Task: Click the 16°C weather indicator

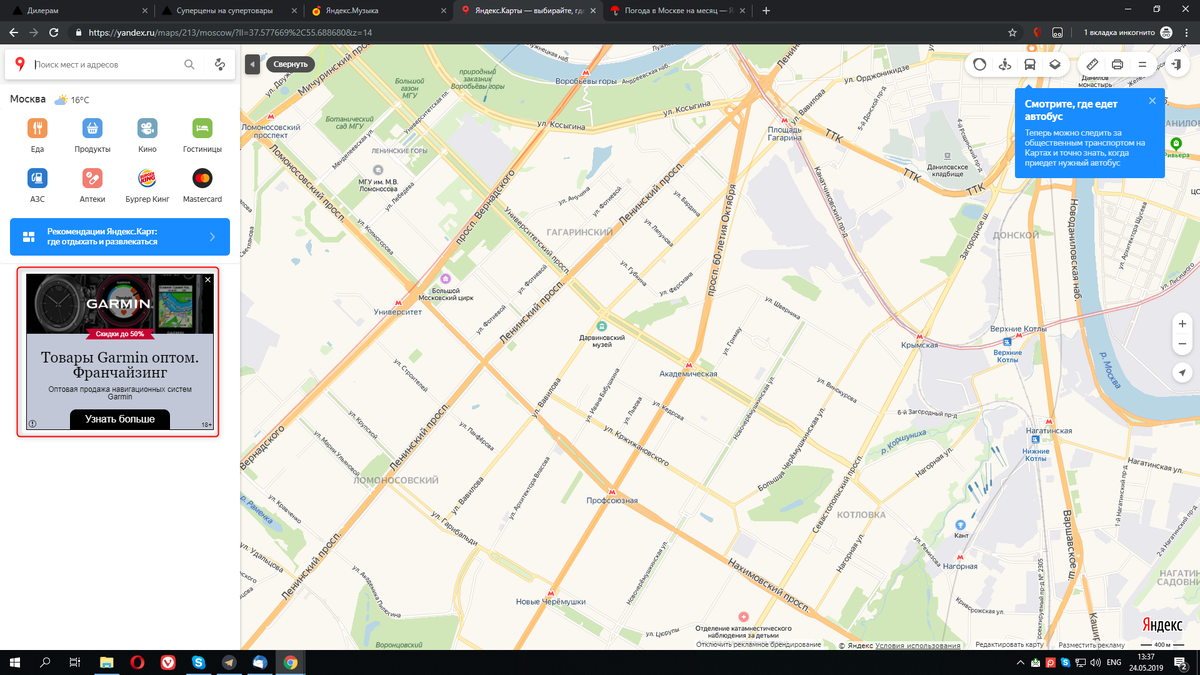Action: [72, 100]
